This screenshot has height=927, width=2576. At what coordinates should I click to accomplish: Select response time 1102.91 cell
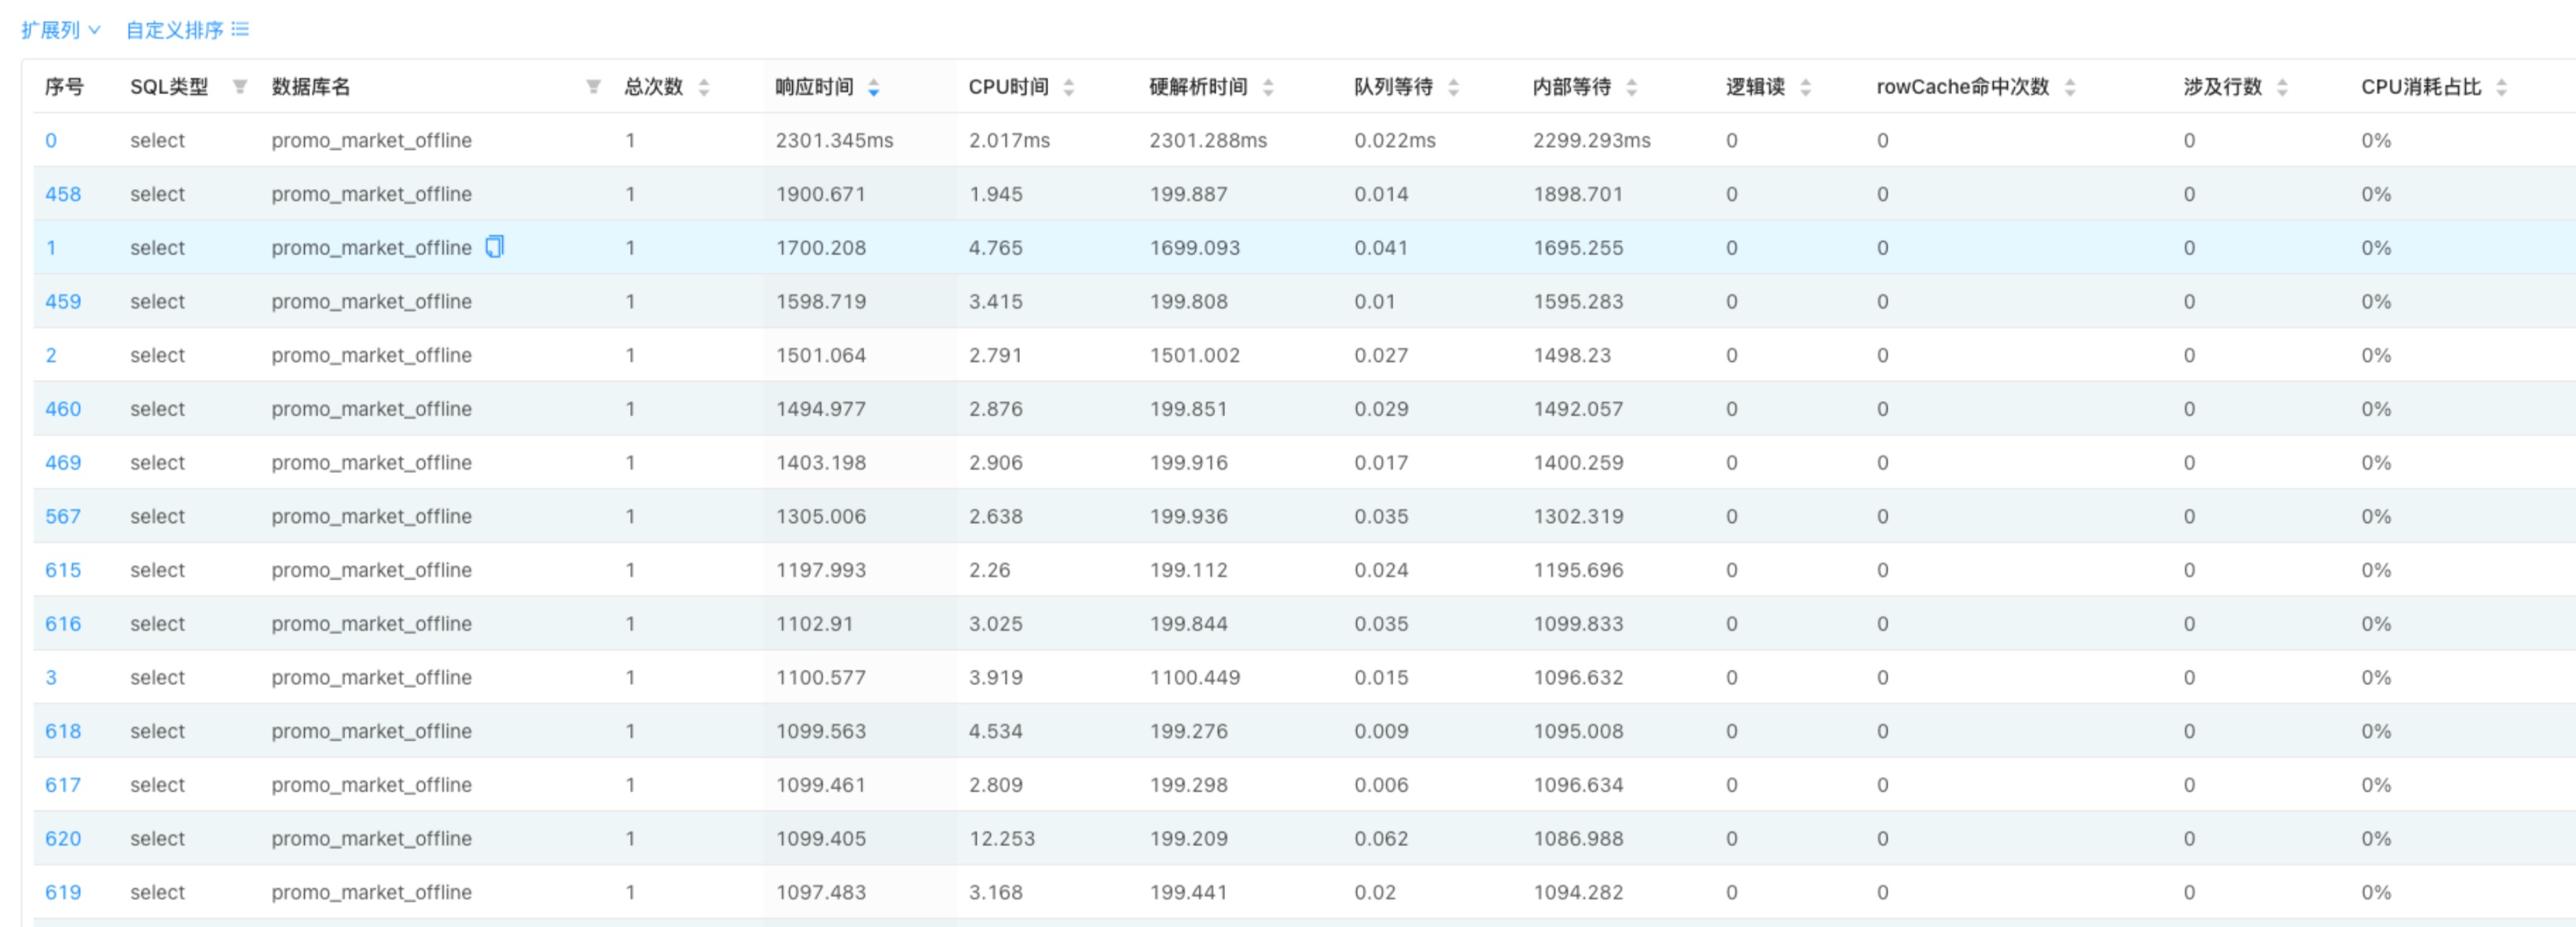pos(814,624)
